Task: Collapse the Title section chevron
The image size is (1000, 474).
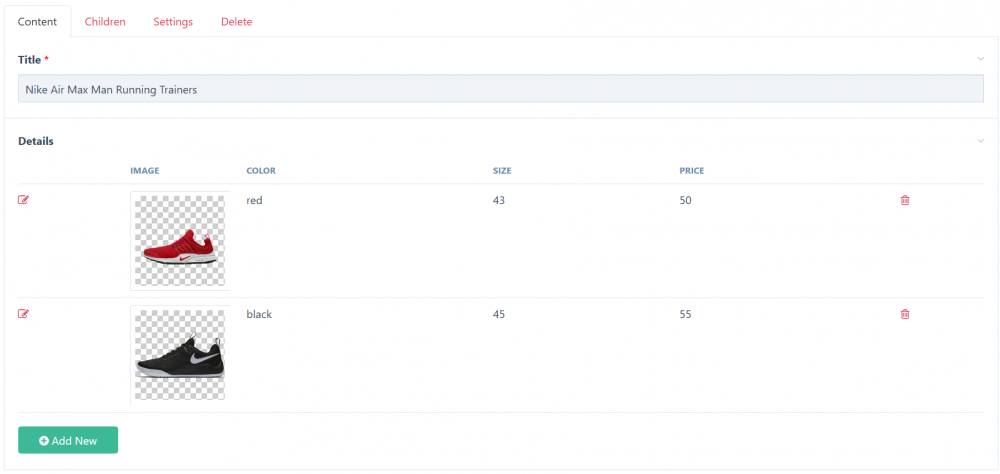Action: pyautogui.click(x=980, y=59)
